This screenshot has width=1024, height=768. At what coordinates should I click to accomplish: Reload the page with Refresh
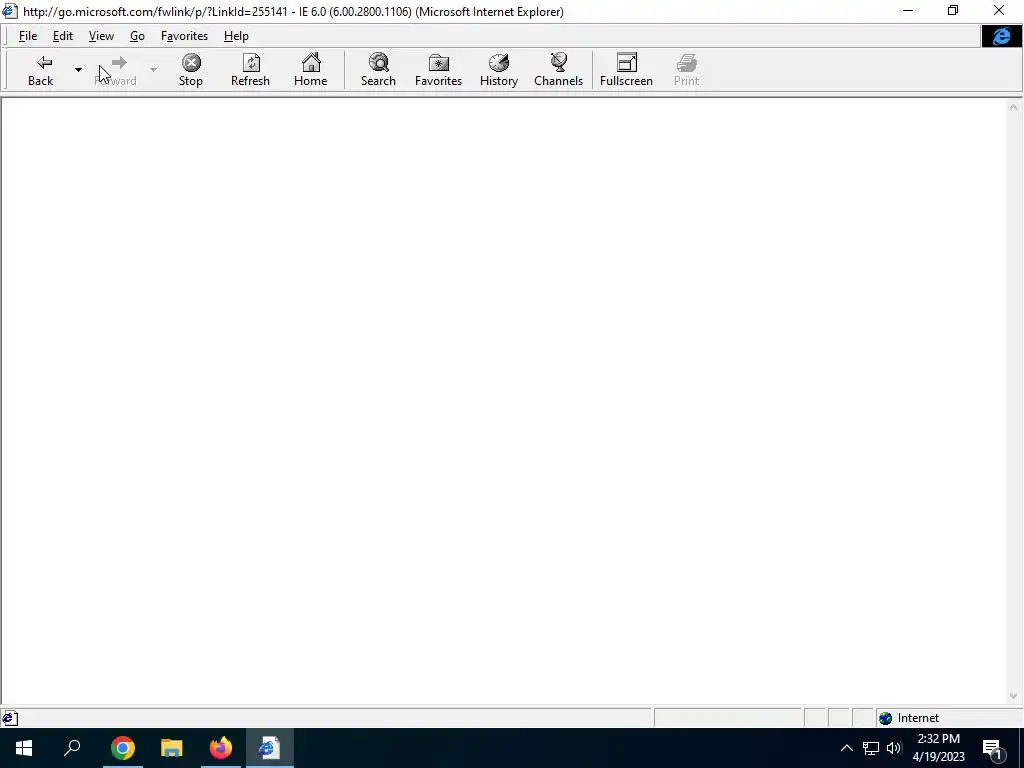[250, 71]
